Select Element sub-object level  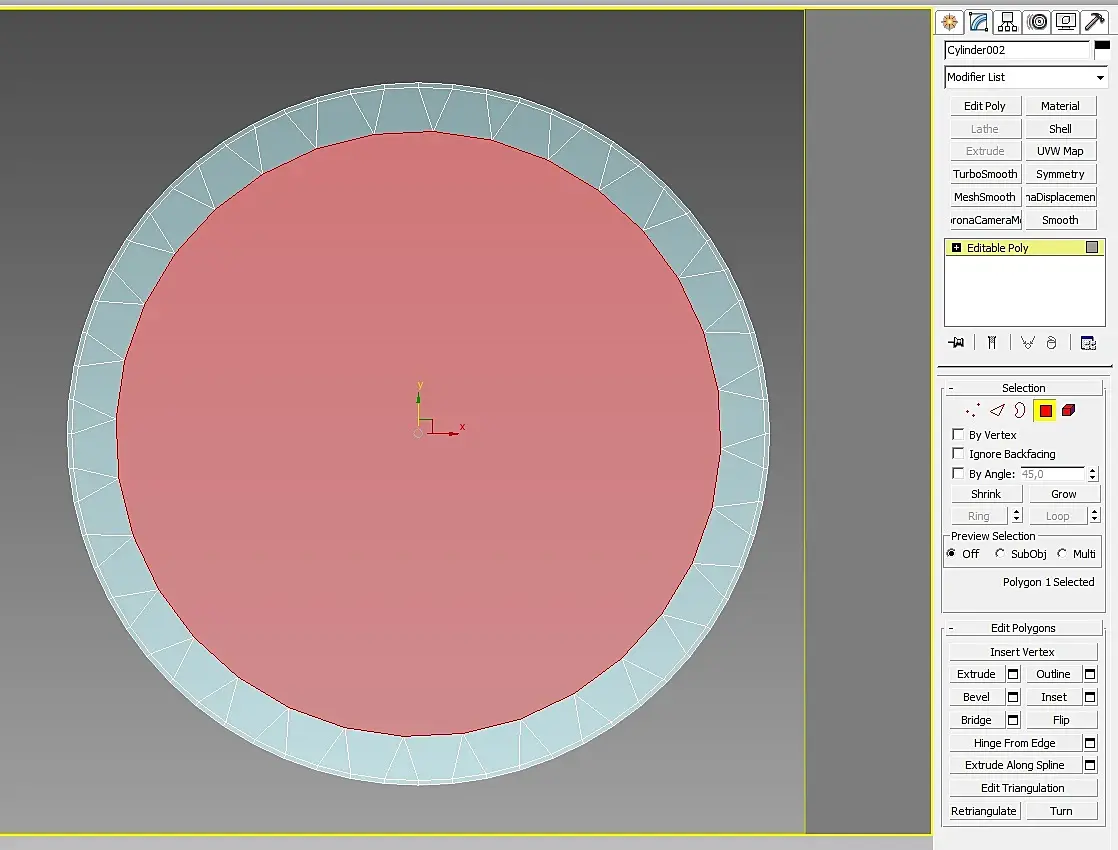(x=1068, y=410)
